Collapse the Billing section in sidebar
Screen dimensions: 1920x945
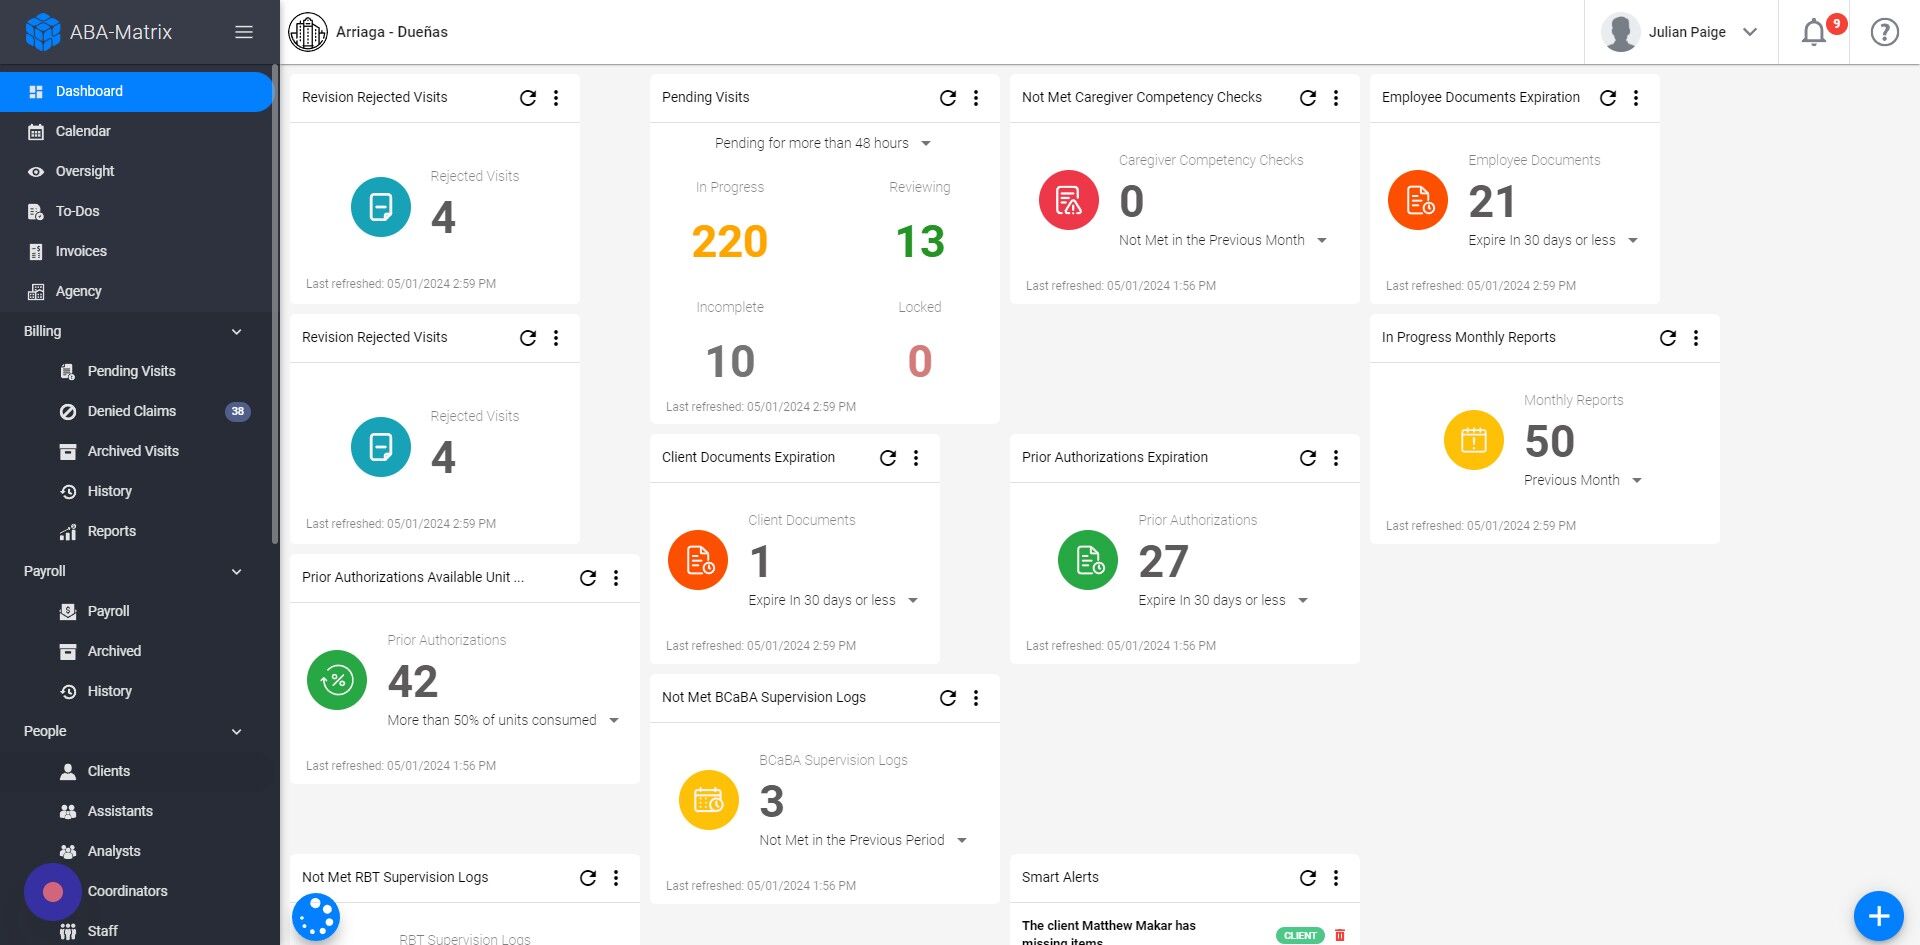[236, 332]
